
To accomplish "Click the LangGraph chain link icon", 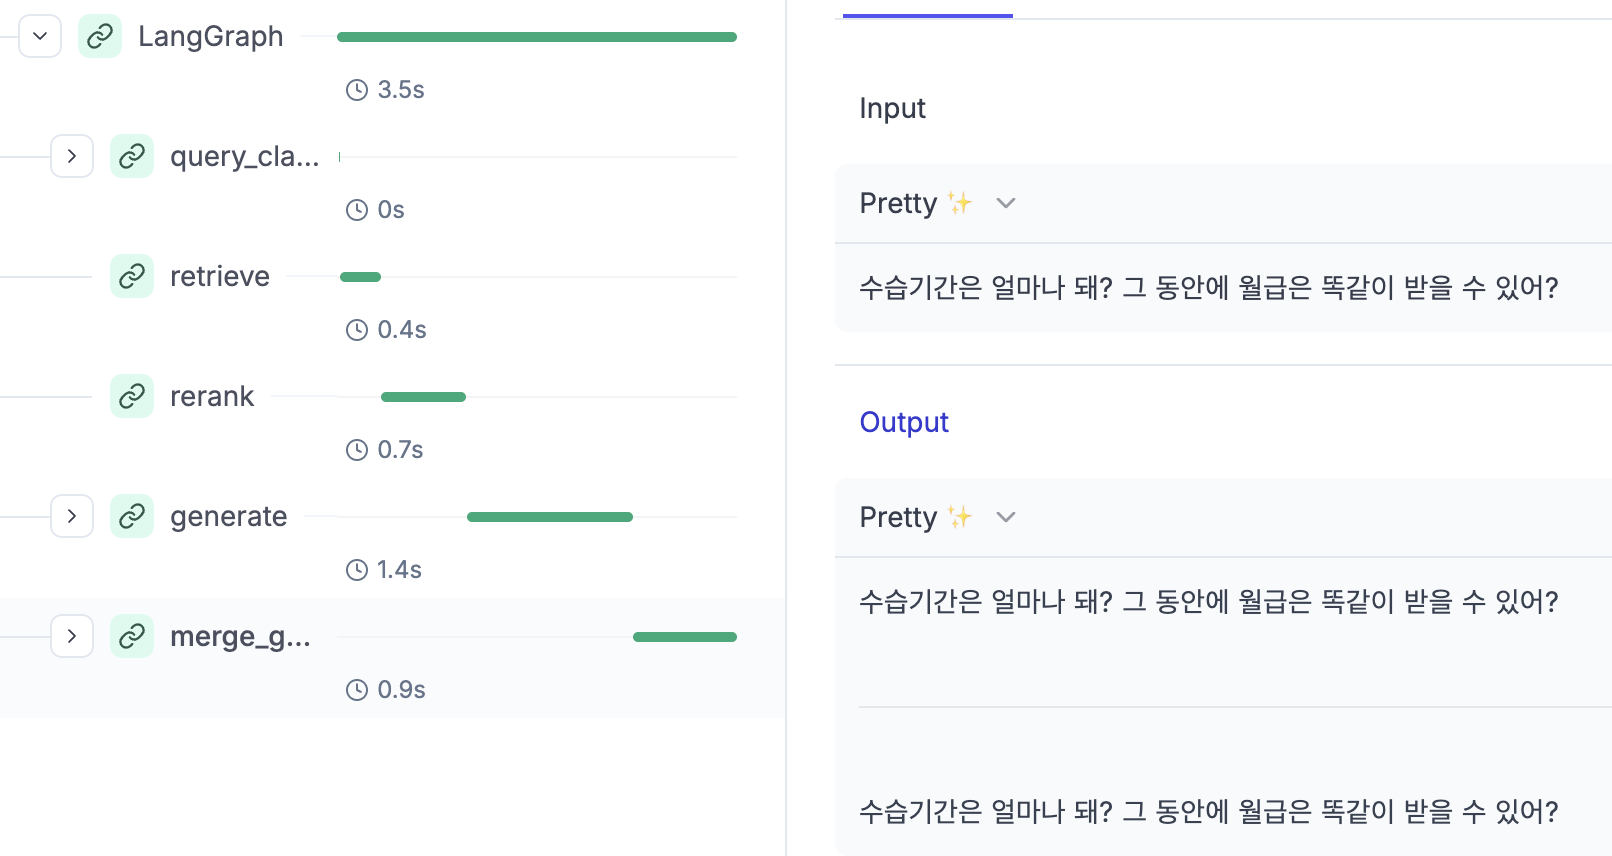I will point(100,36).
